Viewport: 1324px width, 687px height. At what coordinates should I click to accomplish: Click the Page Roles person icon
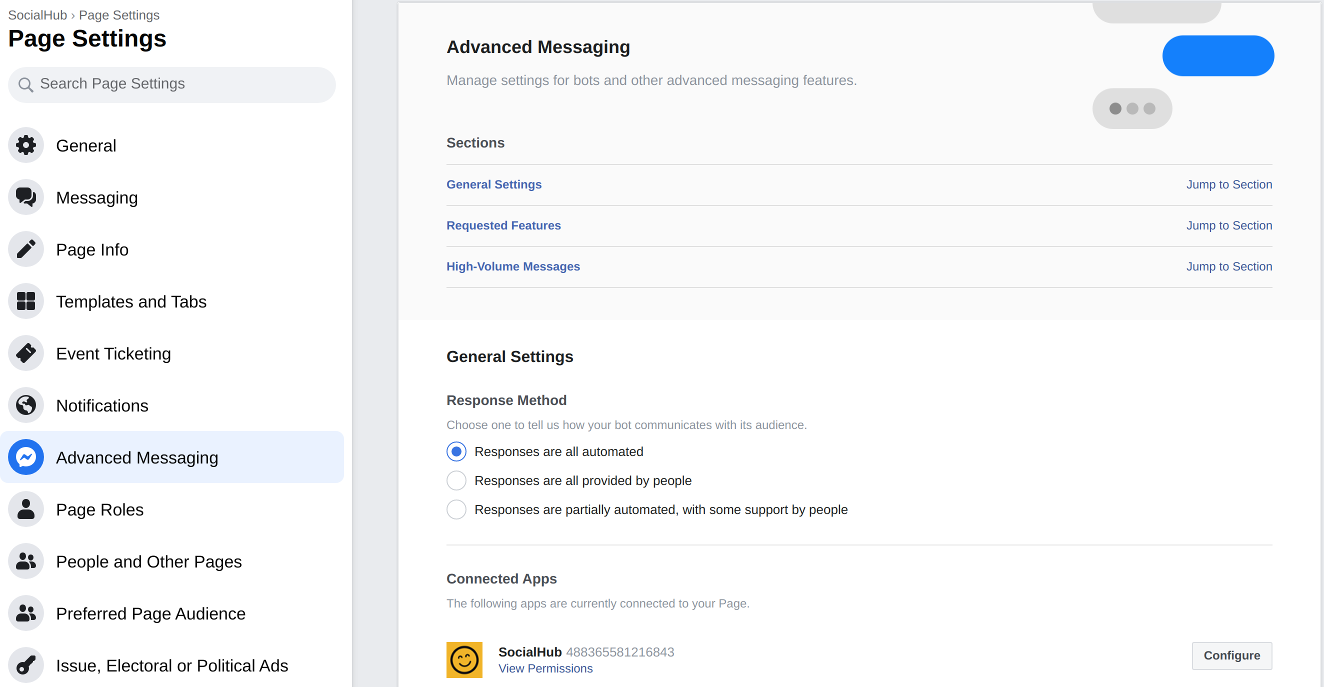(x=26, y=509)
